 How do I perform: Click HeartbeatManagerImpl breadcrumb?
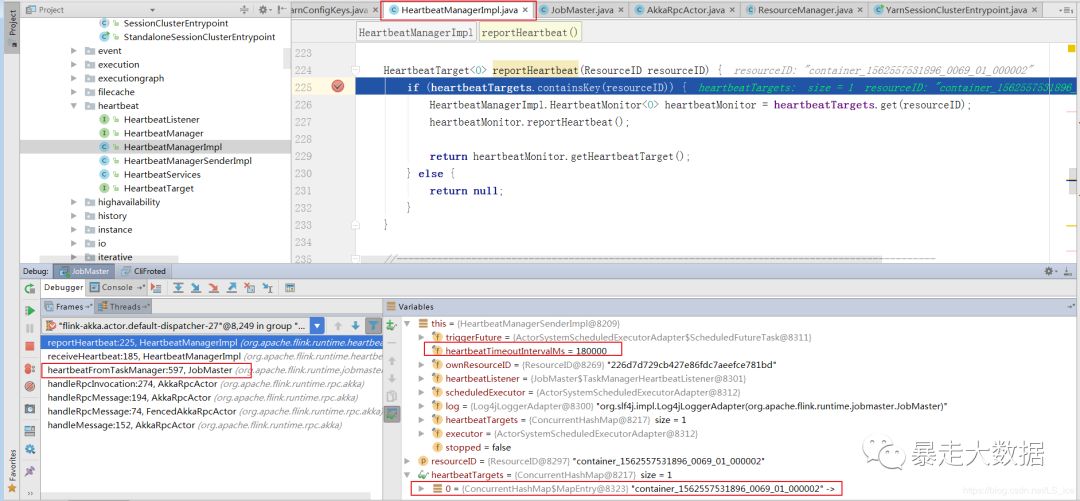pyautogui.click(x=416, y=32)
